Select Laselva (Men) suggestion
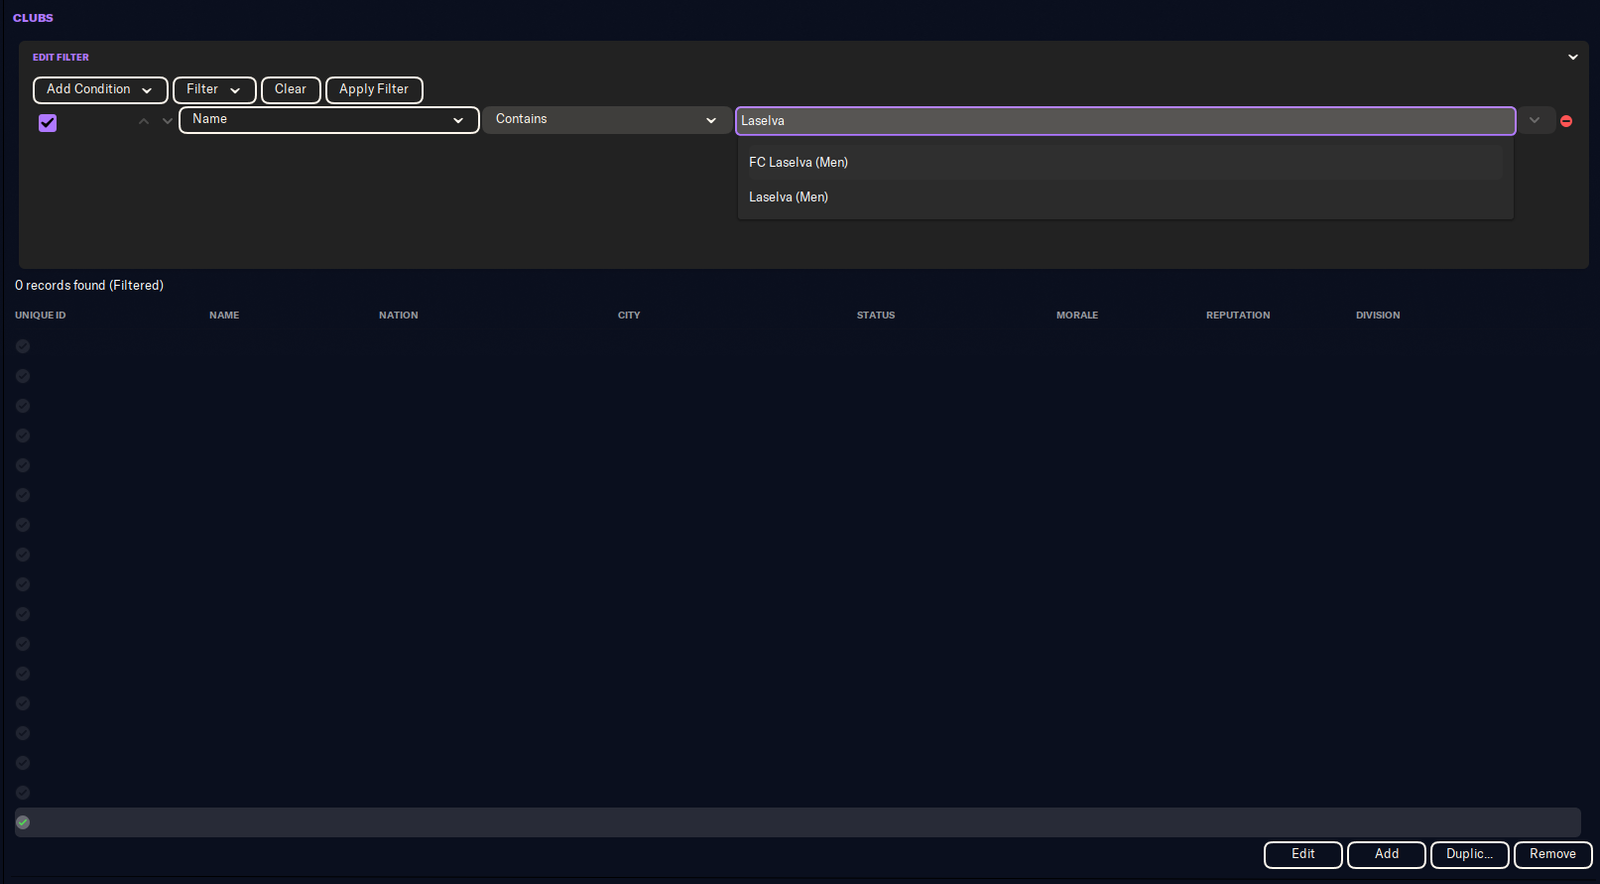Viewport: 1600px width, 884px height. click(x=788, y=197)
